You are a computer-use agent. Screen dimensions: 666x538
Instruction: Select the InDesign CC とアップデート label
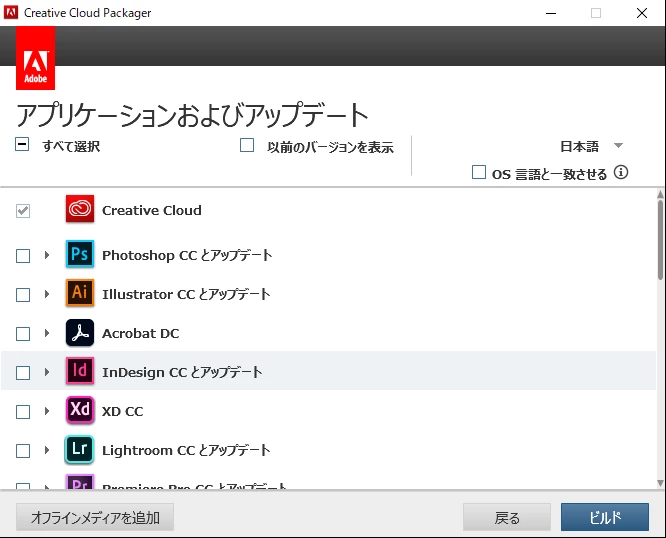[182, 372]
